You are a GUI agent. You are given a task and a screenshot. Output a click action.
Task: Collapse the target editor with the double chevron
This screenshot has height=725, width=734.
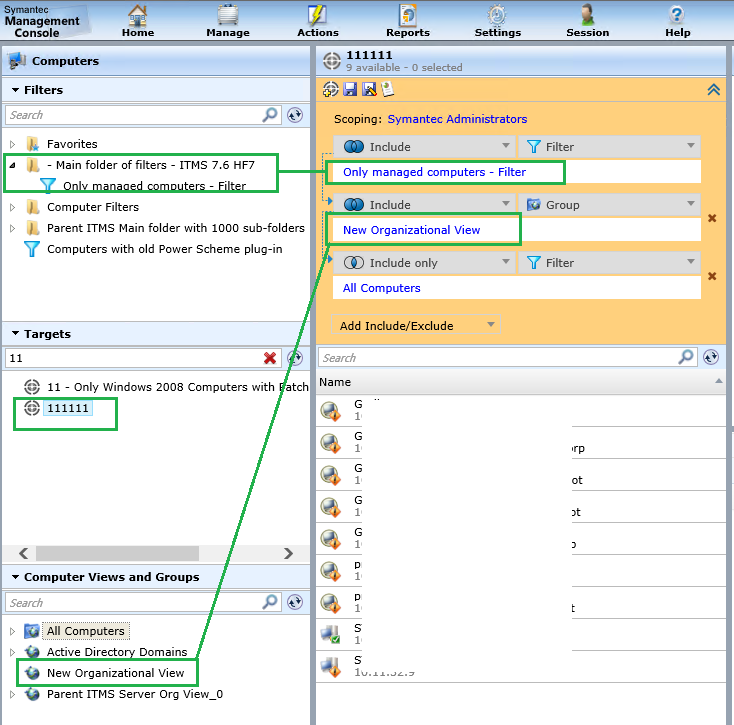(713, 89)
